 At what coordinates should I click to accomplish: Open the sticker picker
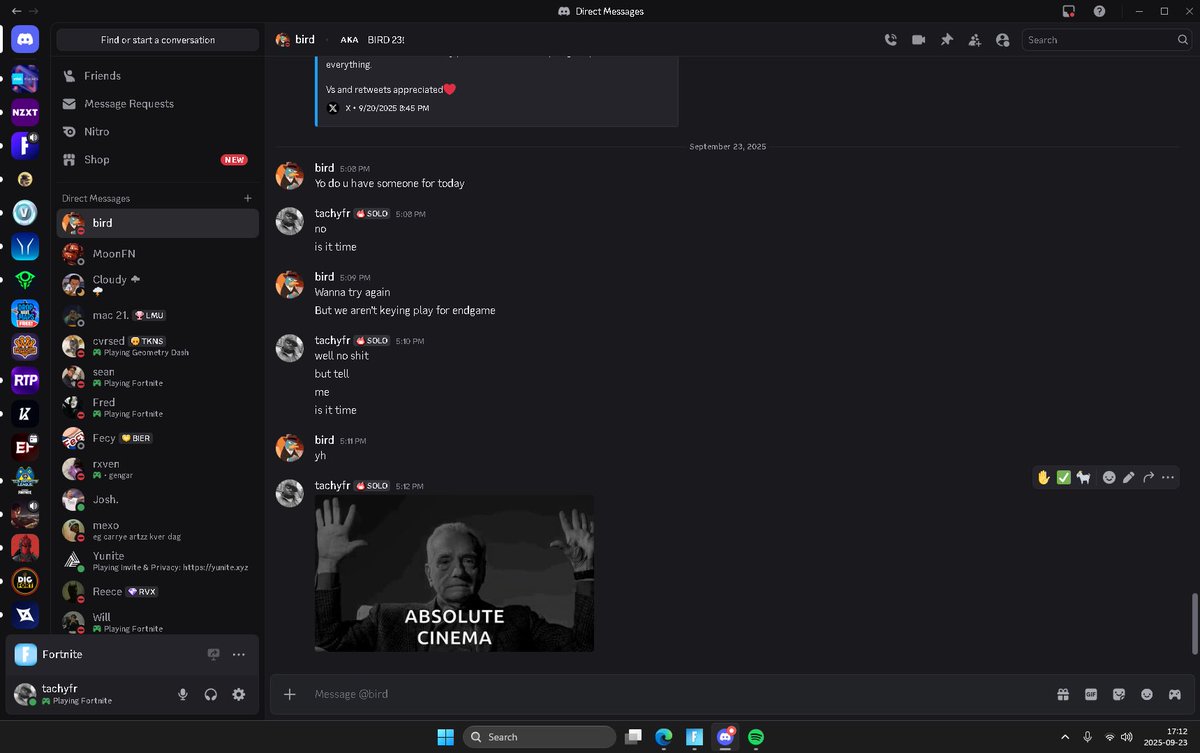[x=1119, y=694]
